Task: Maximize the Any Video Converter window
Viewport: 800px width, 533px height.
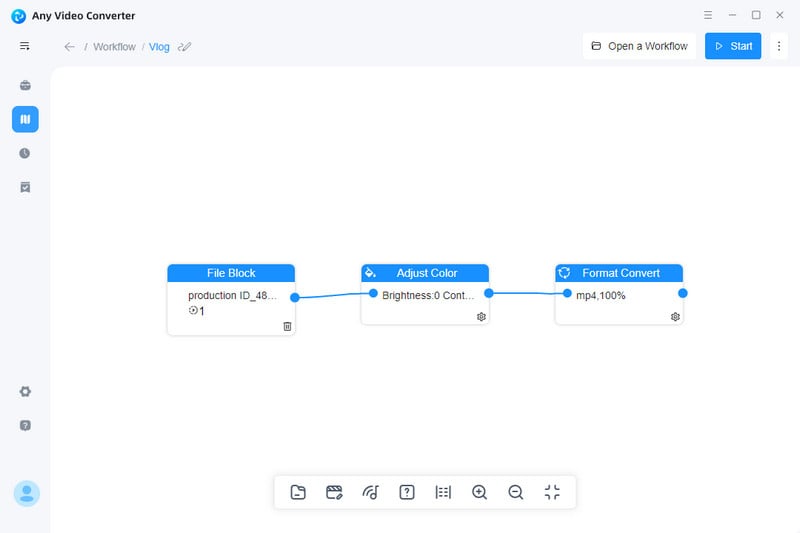Action: point(756,15)
